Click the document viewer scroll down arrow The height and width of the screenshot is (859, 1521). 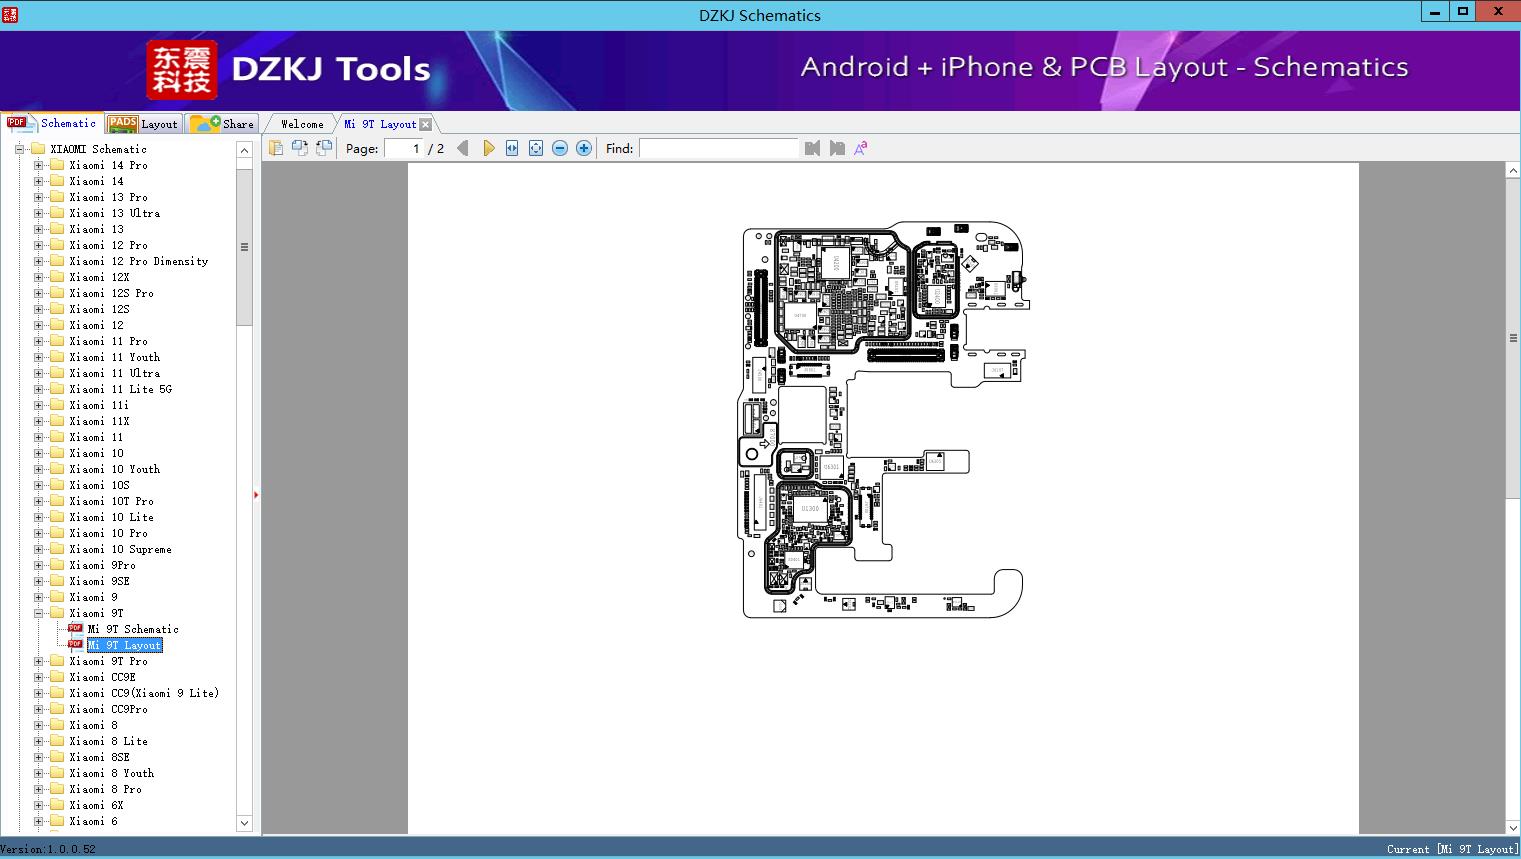[x=1513, y=826]
